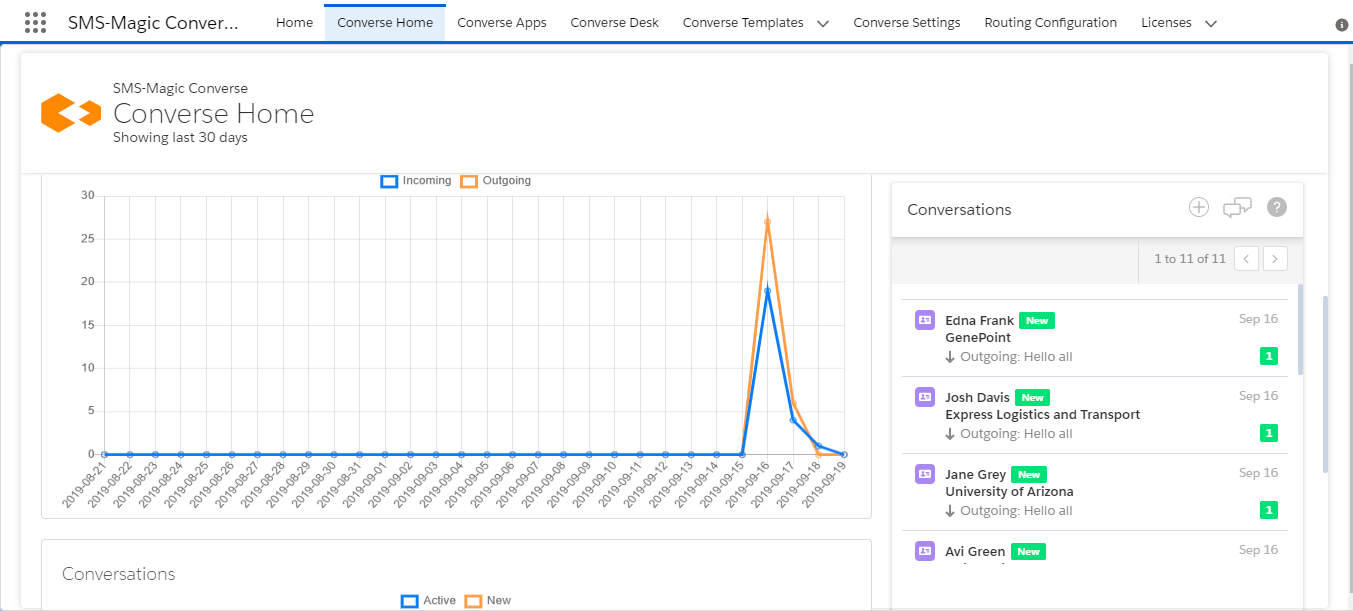
Task: Open the Home tab
Action: coord(294,22)
